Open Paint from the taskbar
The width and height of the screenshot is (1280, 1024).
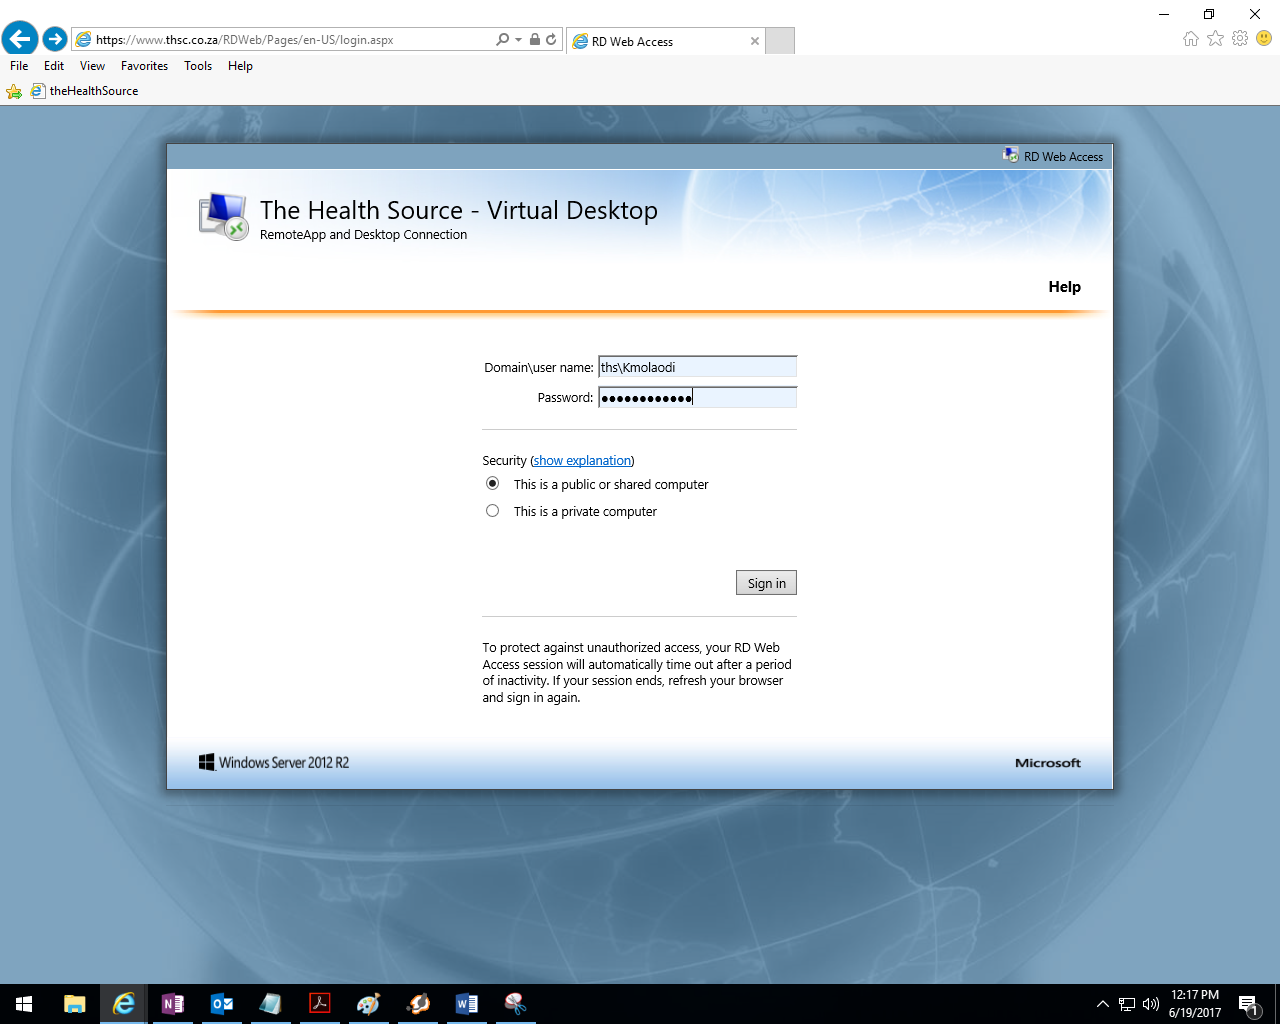(x=369, y=1004)
